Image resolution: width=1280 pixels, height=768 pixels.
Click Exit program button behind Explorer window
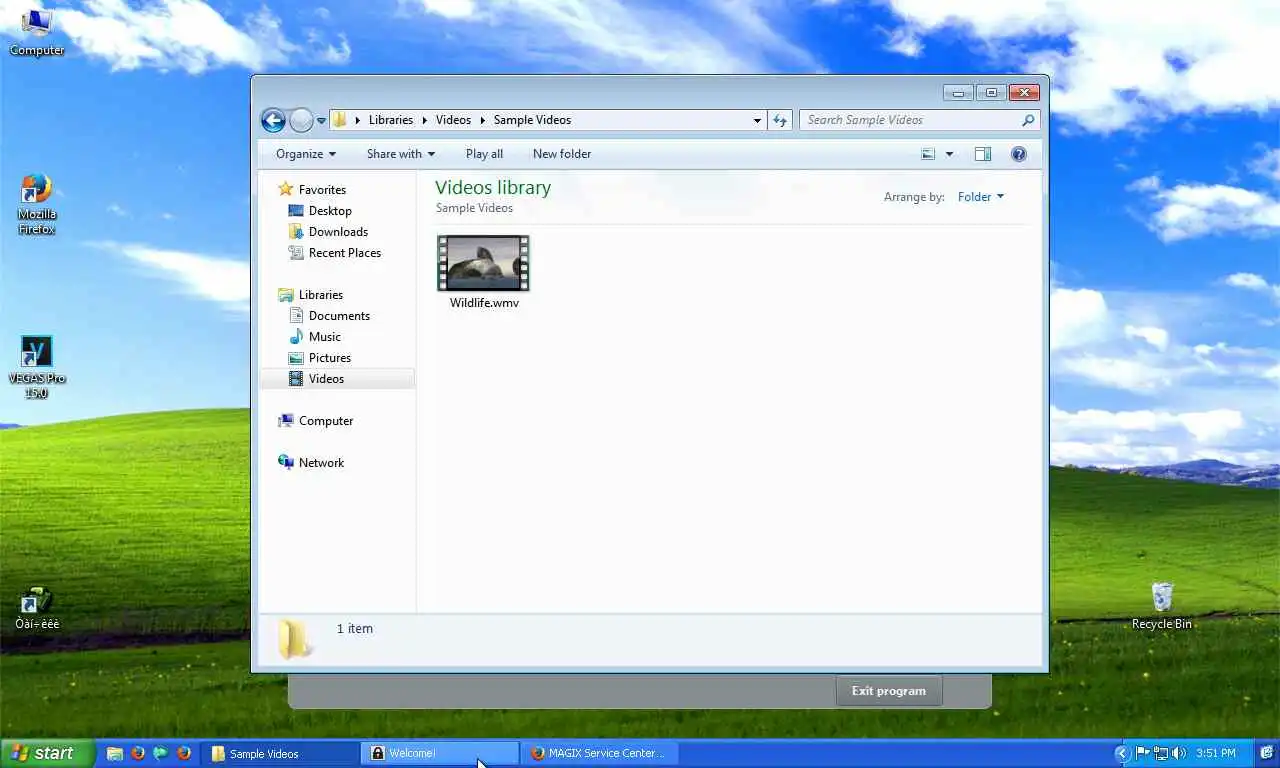(x=888, y=691)
